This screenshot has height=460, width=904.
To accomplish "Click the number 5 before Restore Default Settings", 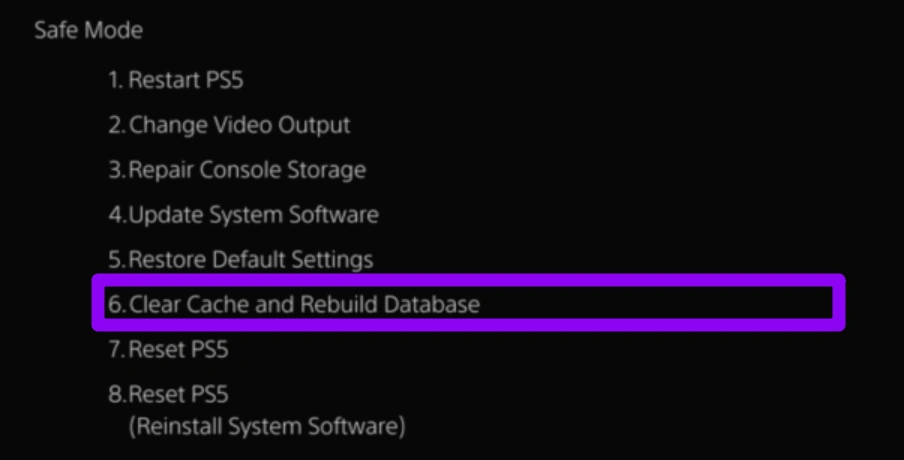I will pyautogui.click(x=115, y=259).
